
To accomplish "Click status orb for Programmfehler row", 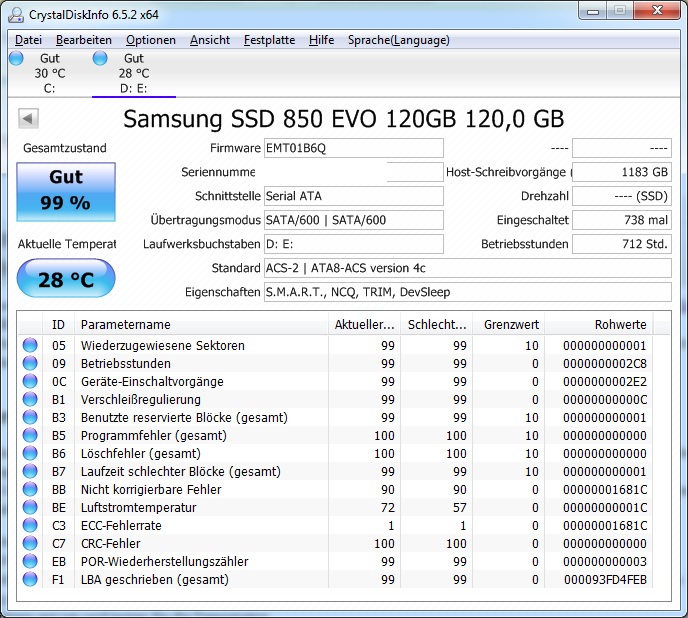I will tap(30, 435).
